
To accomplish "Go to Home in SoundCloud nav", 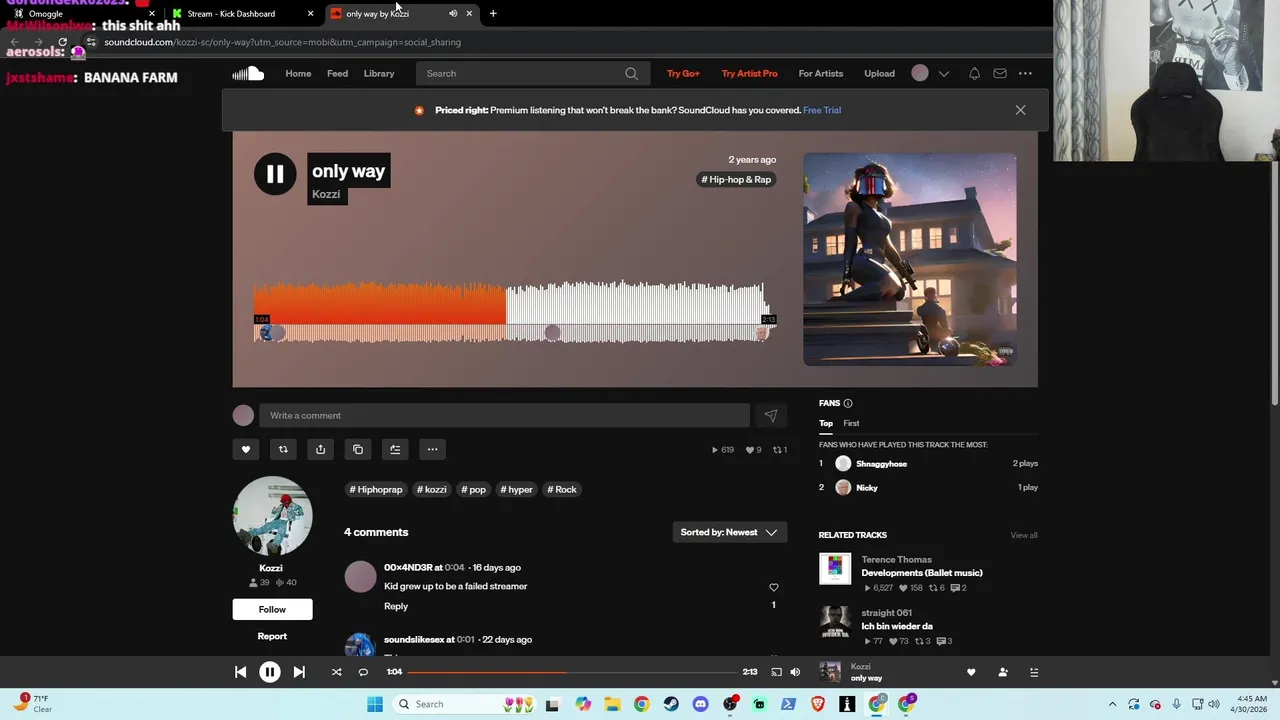I will click(x=298, y=73).
